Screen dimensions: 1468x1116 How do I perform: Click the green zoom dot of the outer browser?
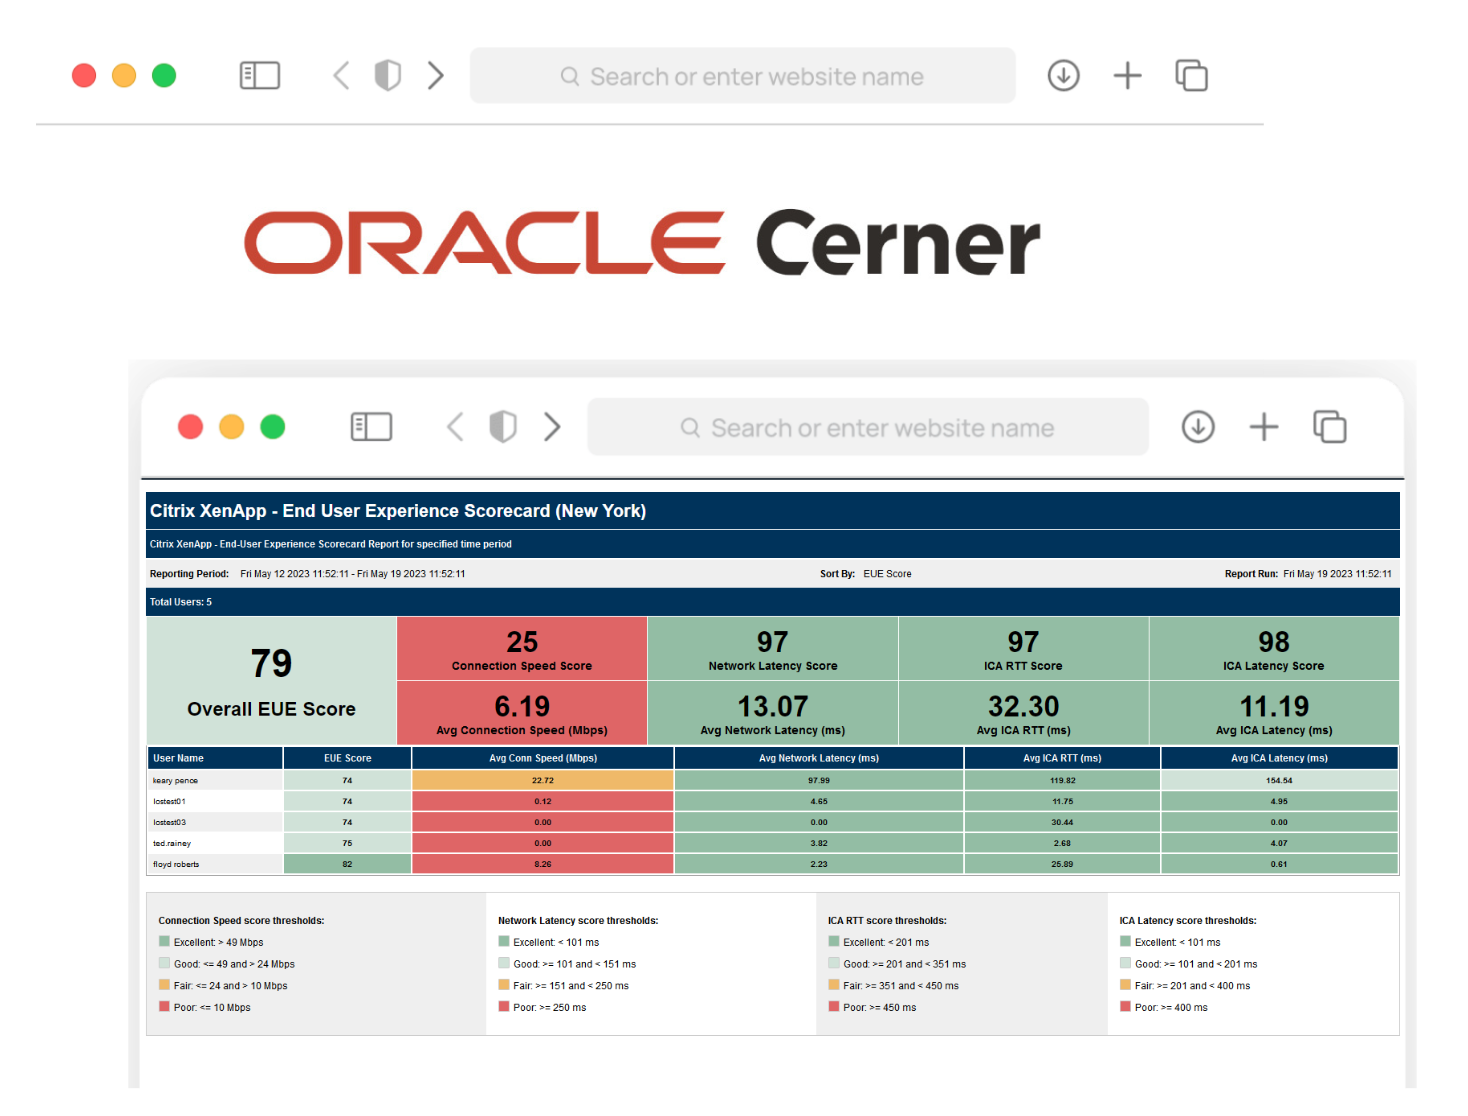click(164, 75)
